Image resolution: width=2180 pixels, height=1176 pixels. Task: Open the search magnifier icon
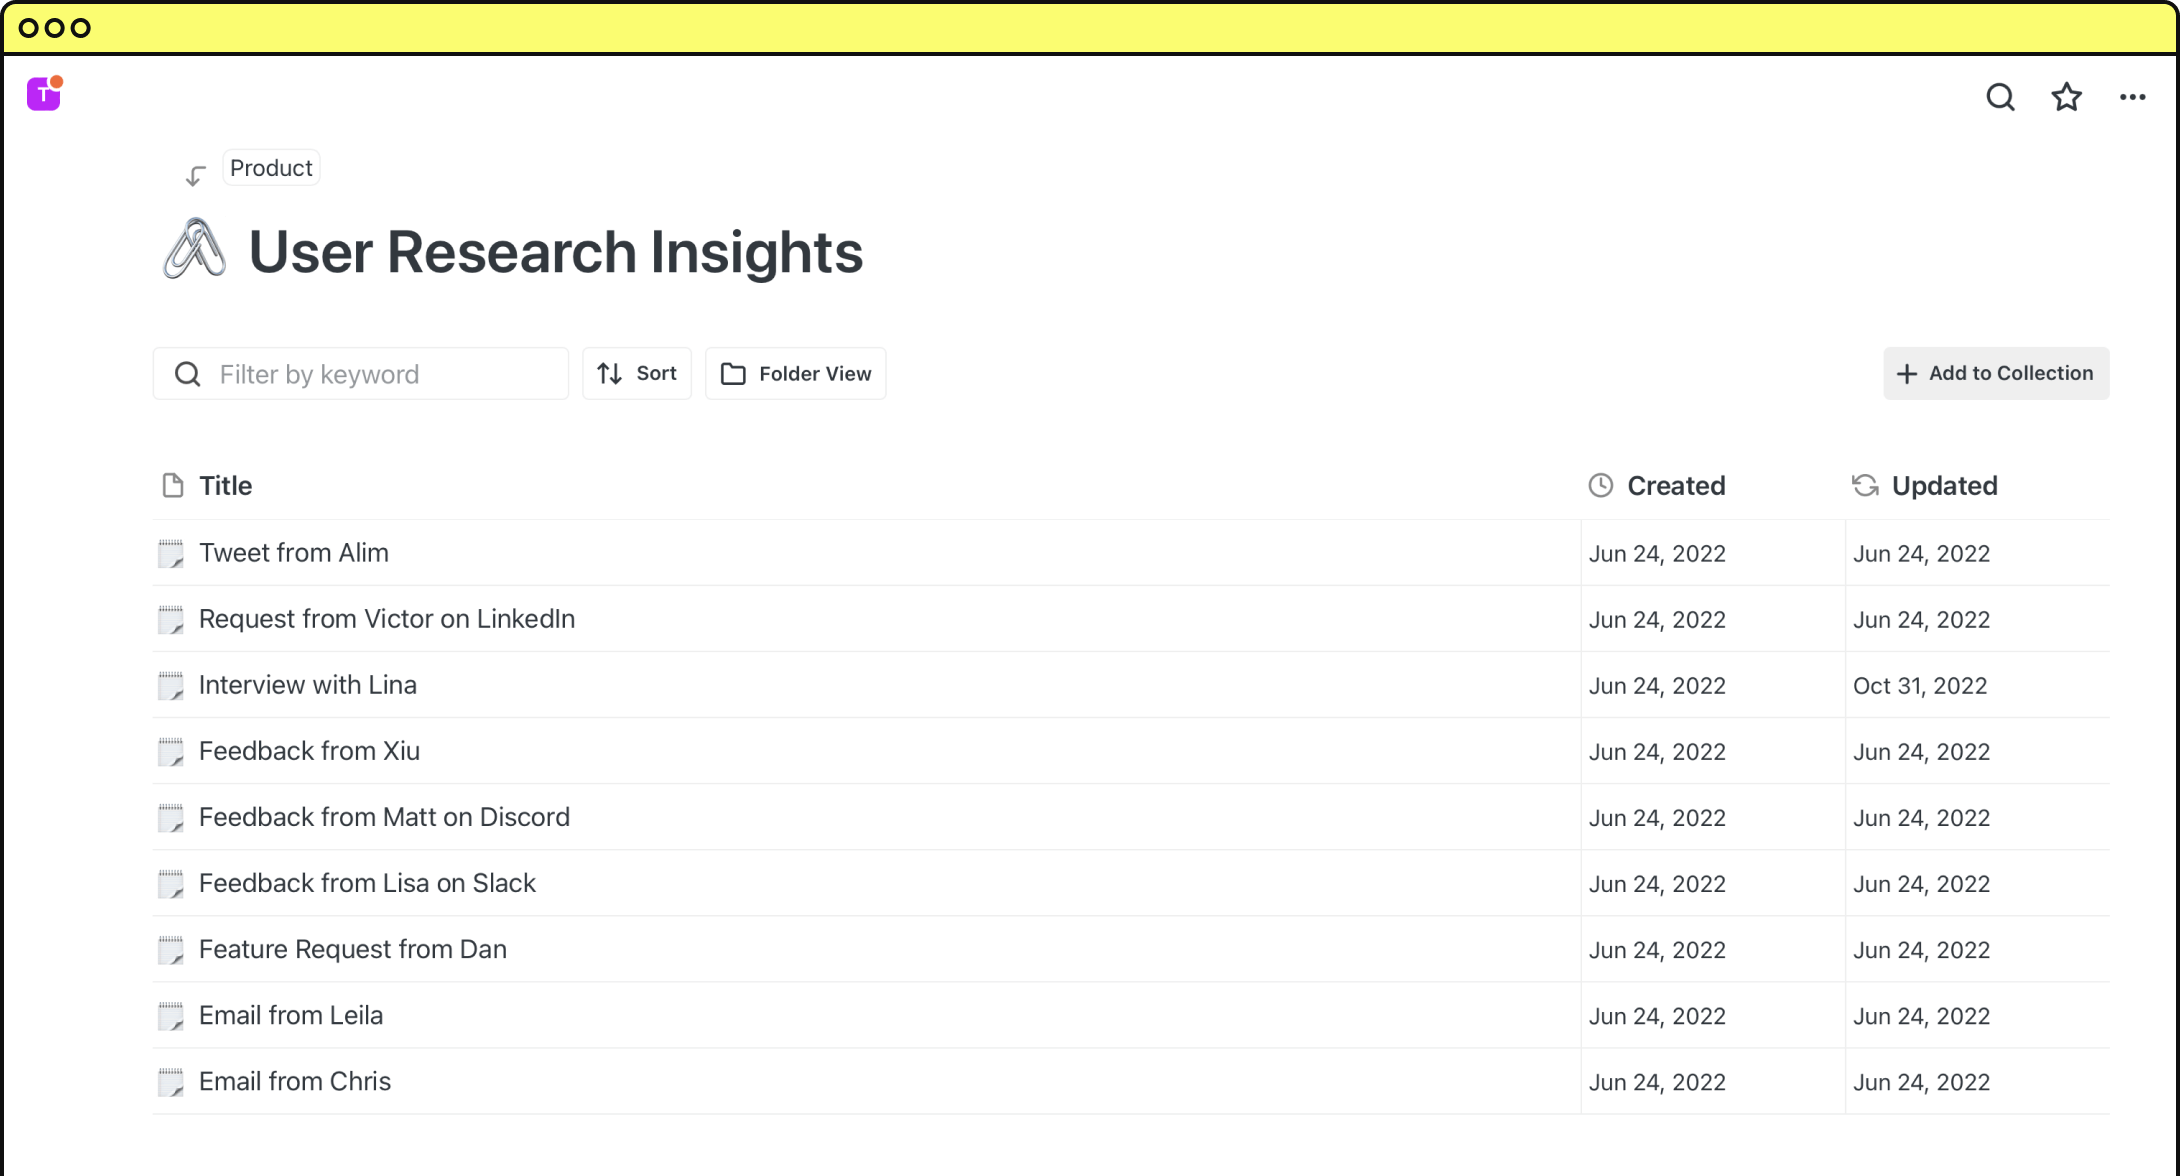(x=2000, y=97)
